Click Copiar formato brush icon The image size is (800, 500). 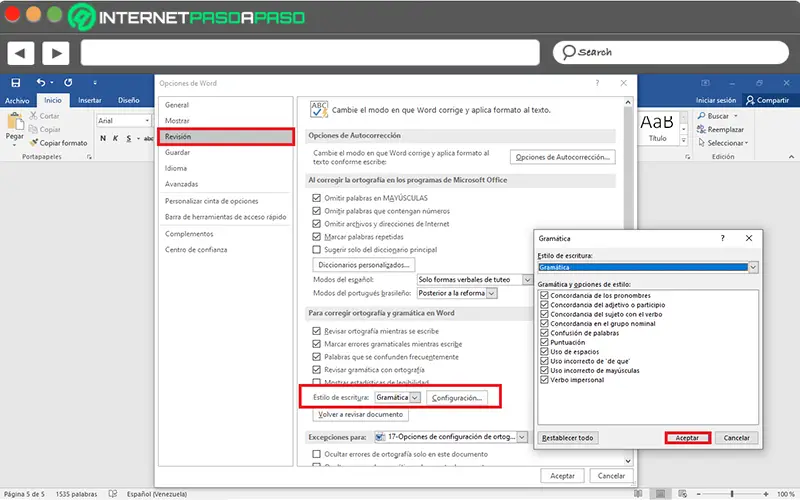(34, 142)
